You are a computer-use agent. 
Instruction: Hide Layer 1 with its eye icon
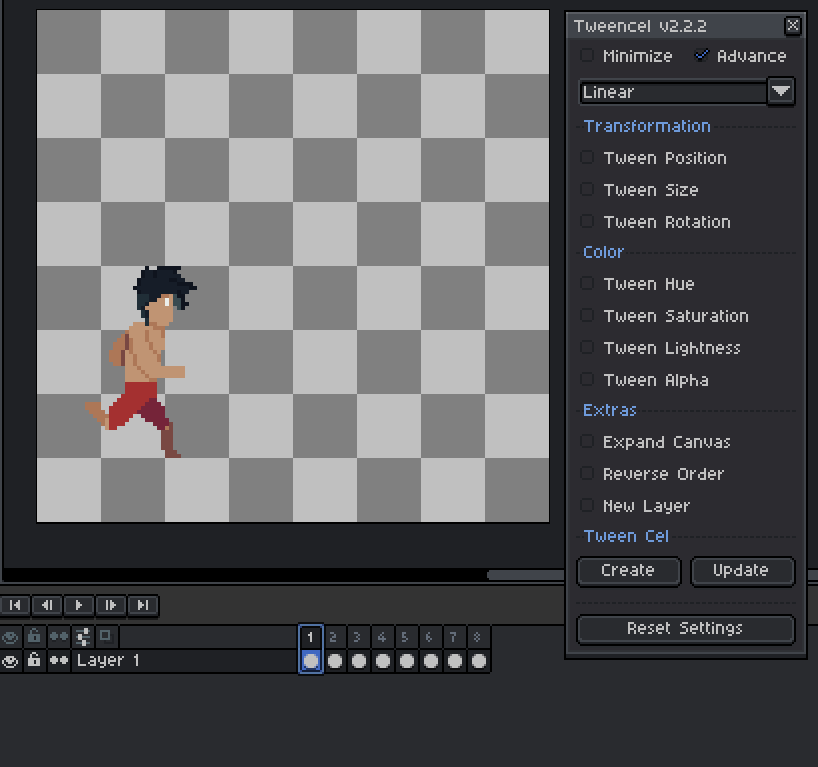(10, 661)
